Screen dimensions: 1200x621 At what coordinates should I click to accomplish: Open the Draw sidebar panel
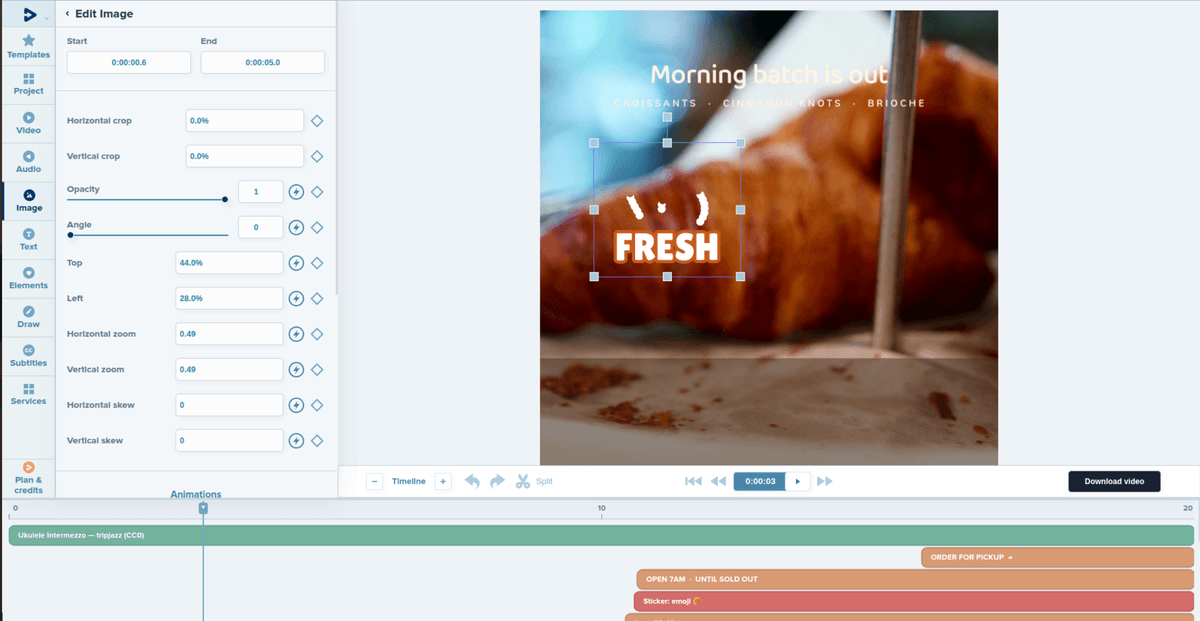pyautogui.click(x=28, y=318)
